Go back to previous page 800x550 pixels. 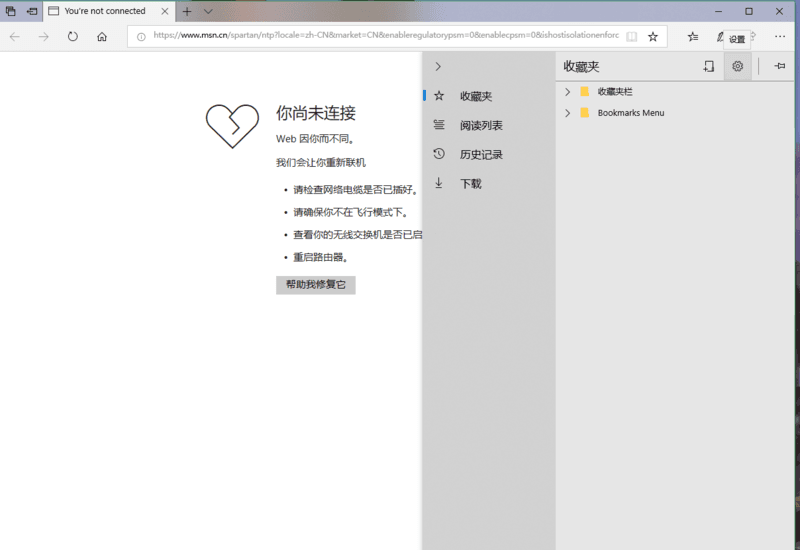(x=15, y=36)
